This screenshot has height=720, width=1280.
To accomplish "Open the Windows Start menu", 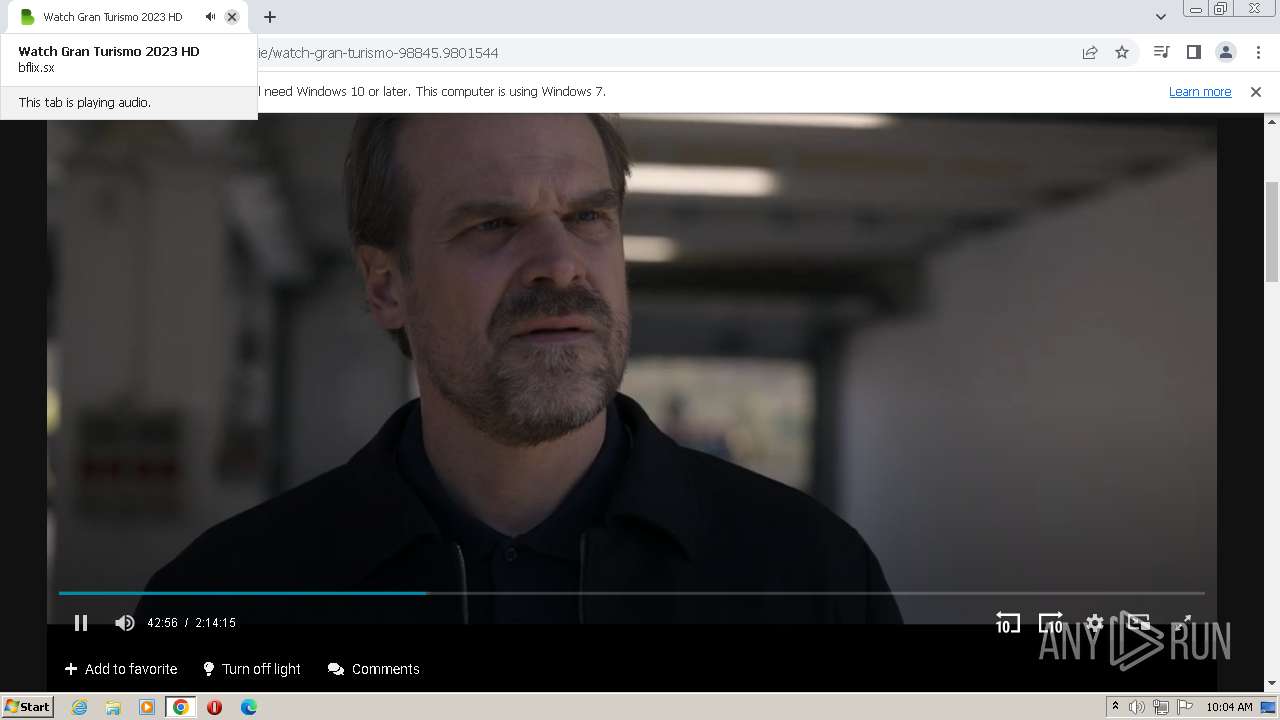I will (x=27, y=706).
